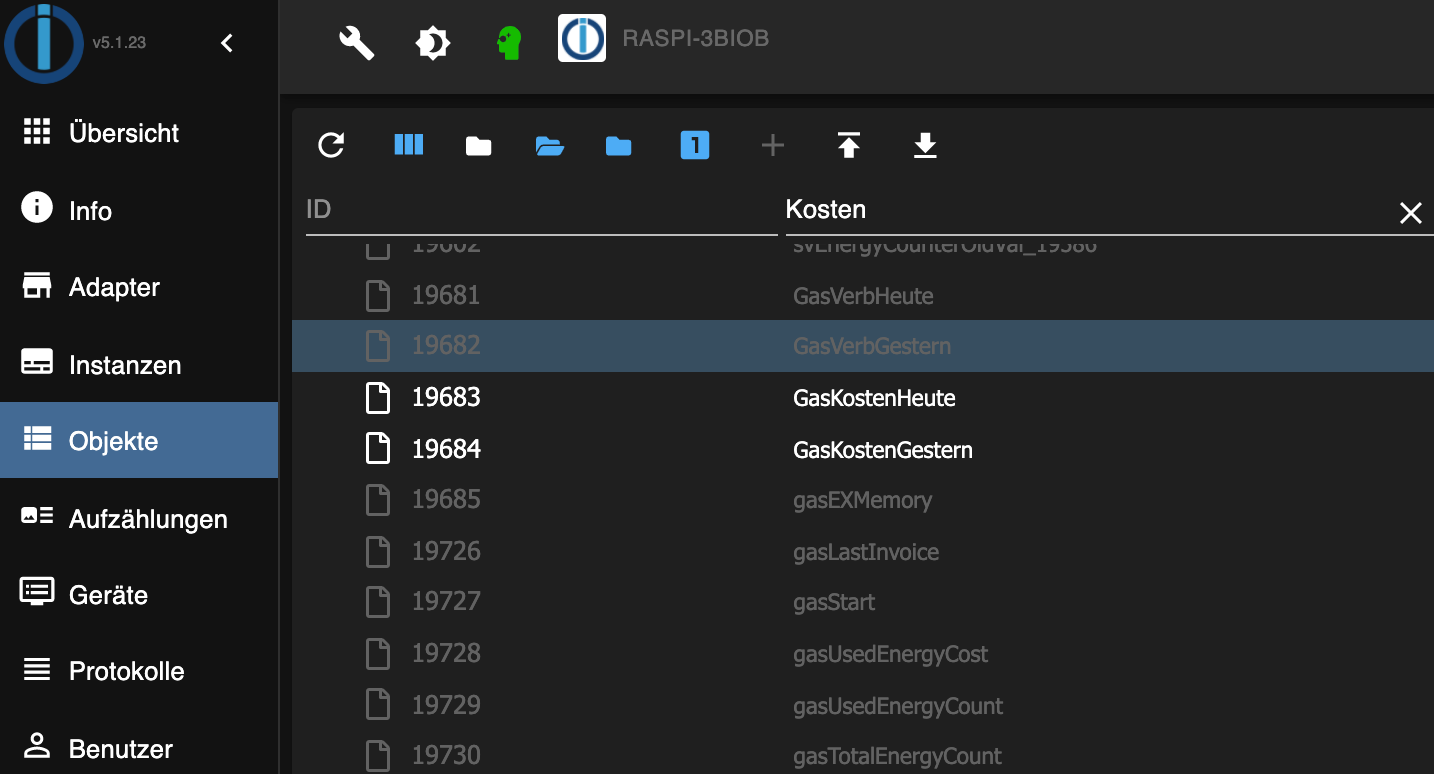
Task: Click the plus add-object icon
Action: [772, 146]
